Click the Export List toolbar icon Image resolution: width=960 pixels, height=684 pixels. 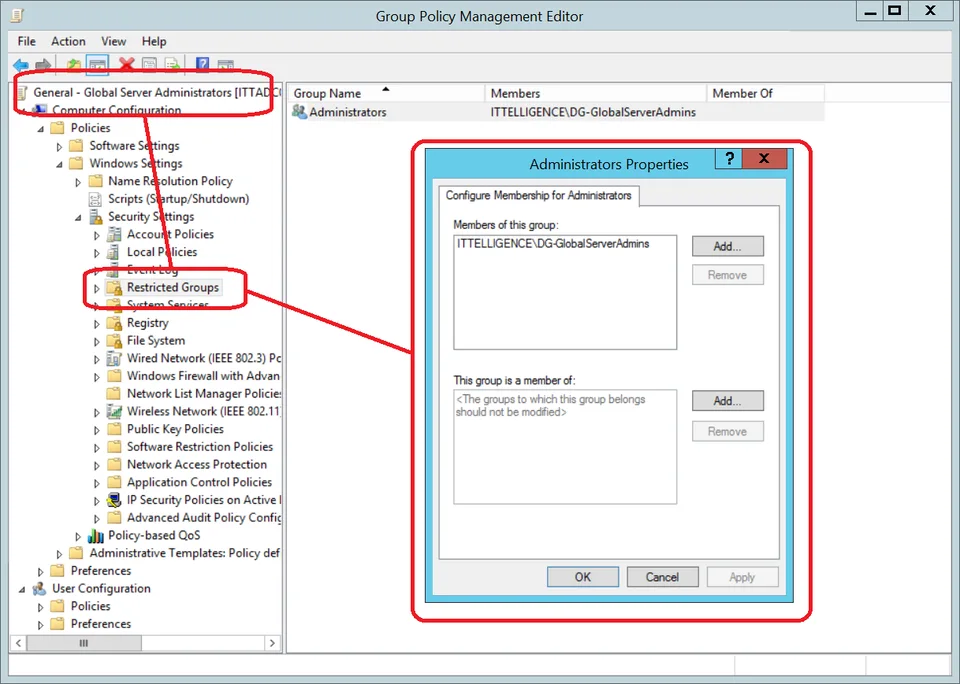[x=172, y=64]
